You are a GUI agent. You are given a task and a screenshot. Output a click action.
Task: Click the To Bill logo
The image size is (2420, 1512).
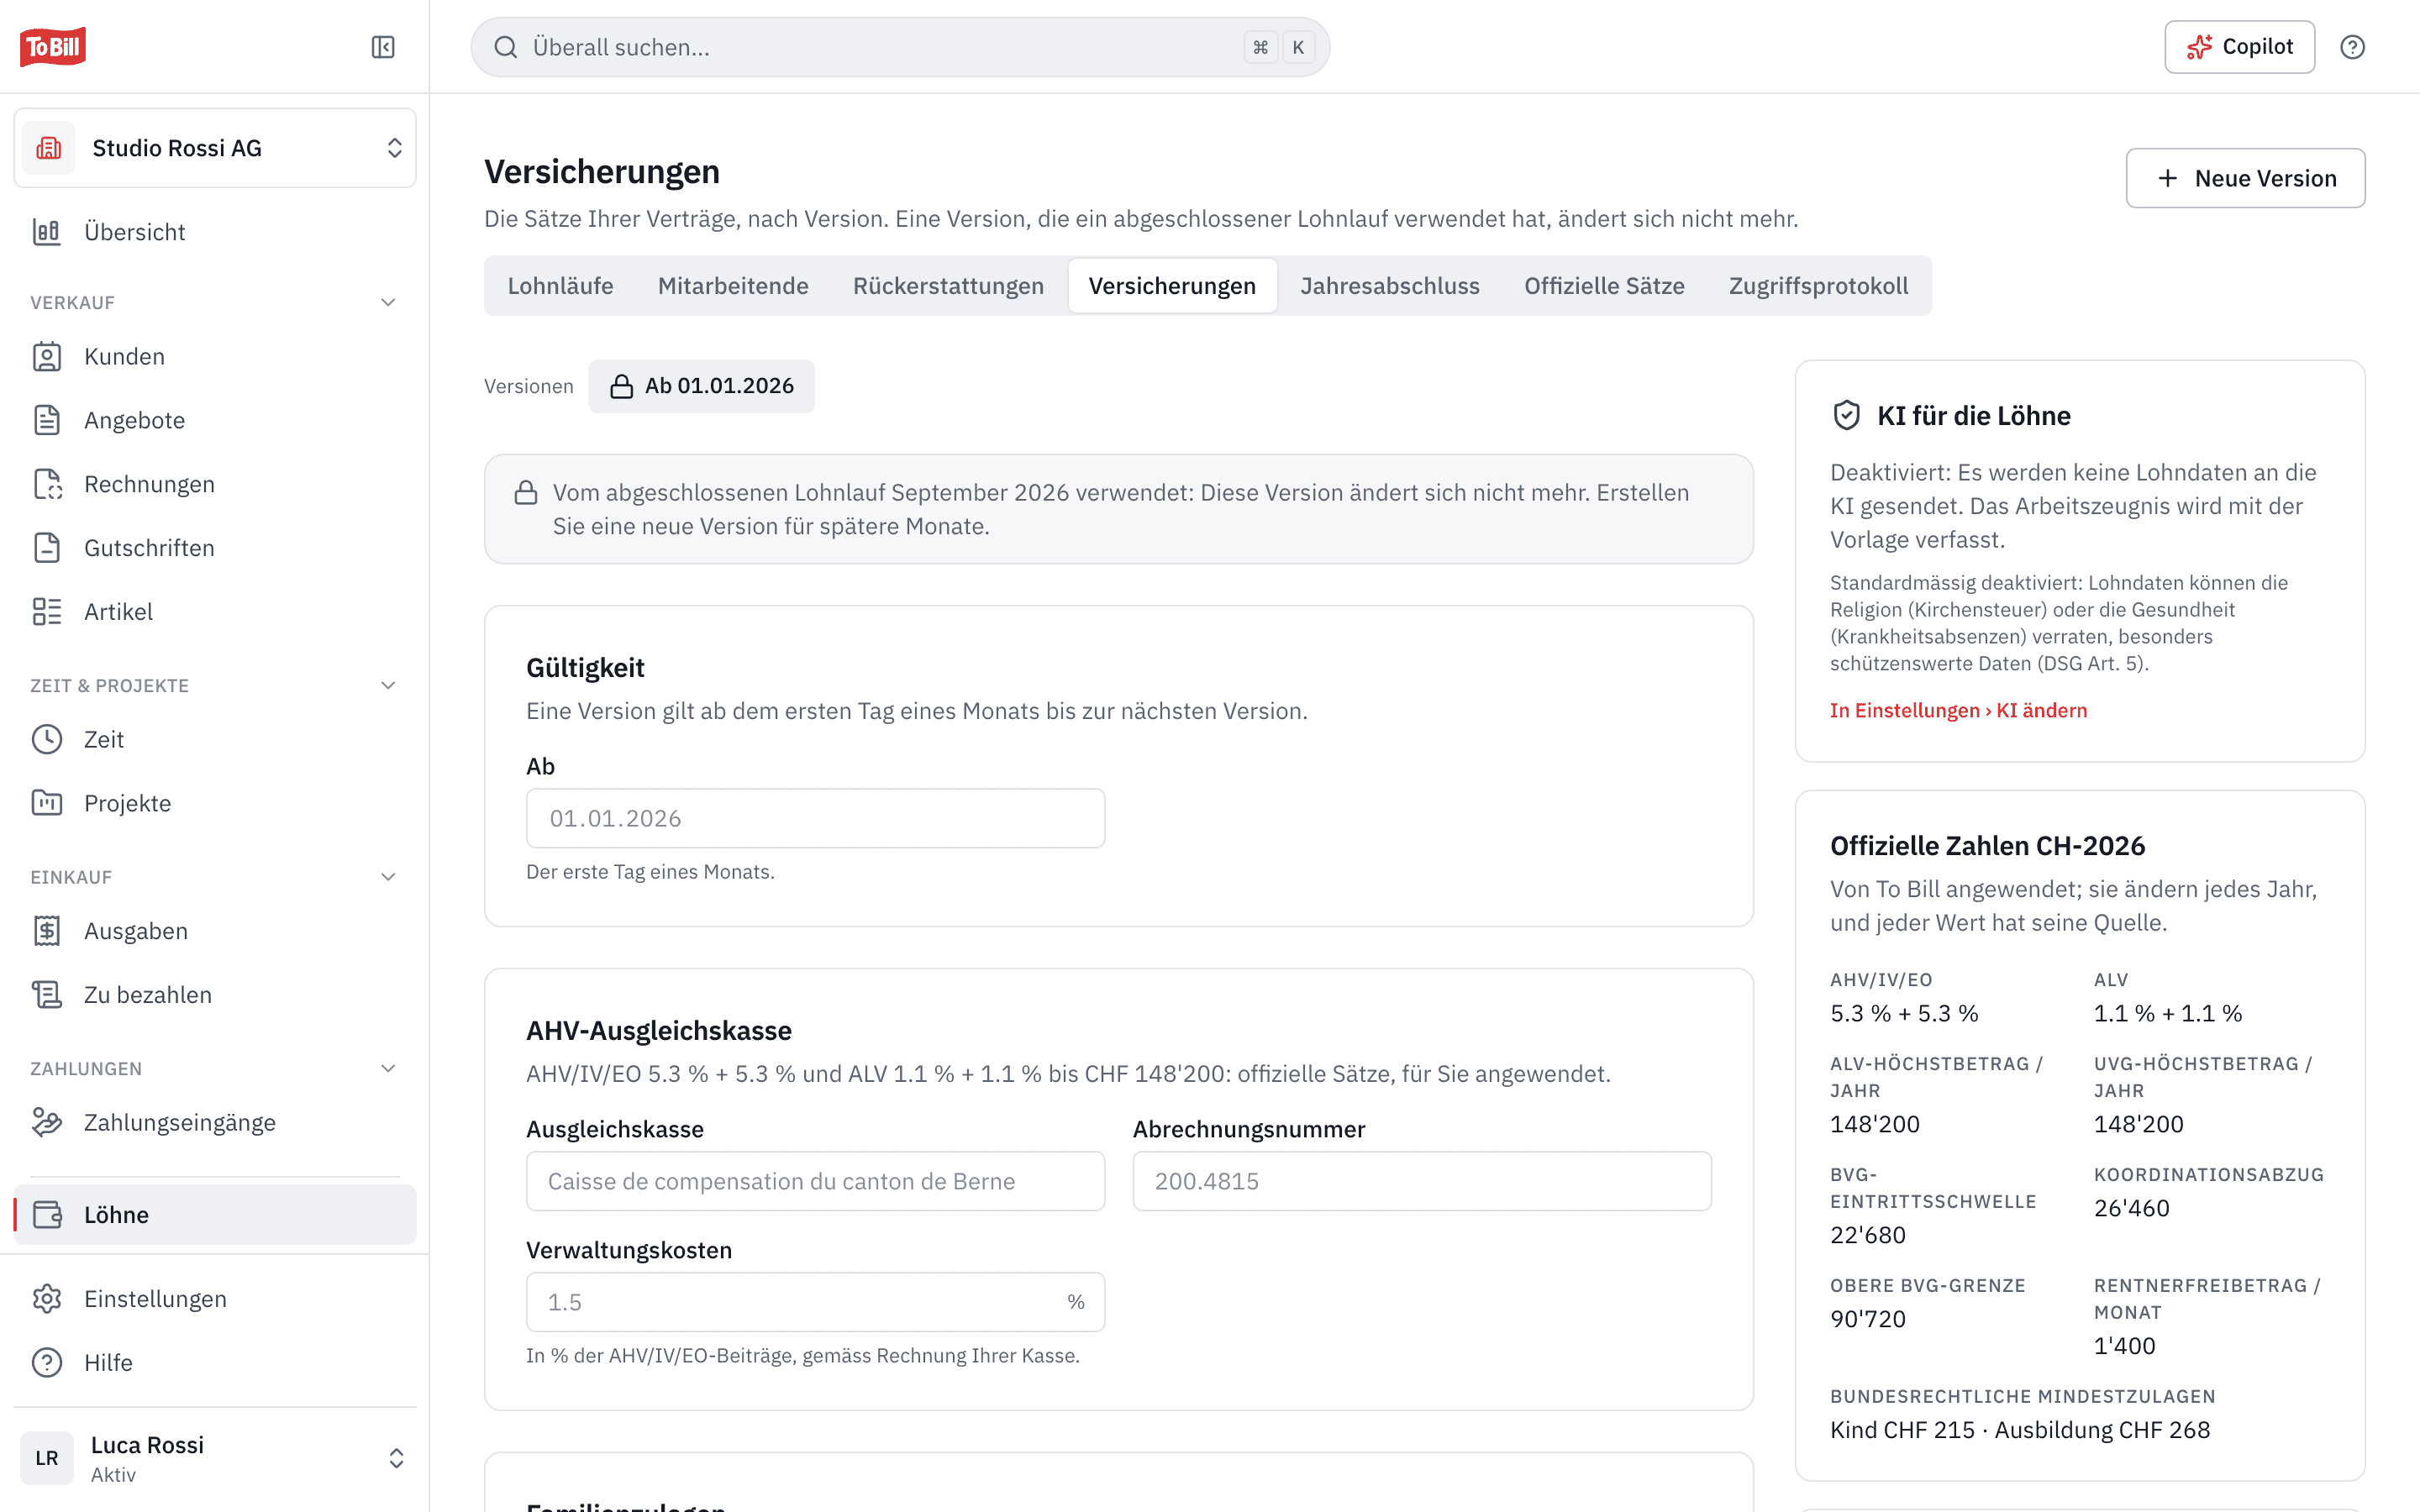coord(53,46)
